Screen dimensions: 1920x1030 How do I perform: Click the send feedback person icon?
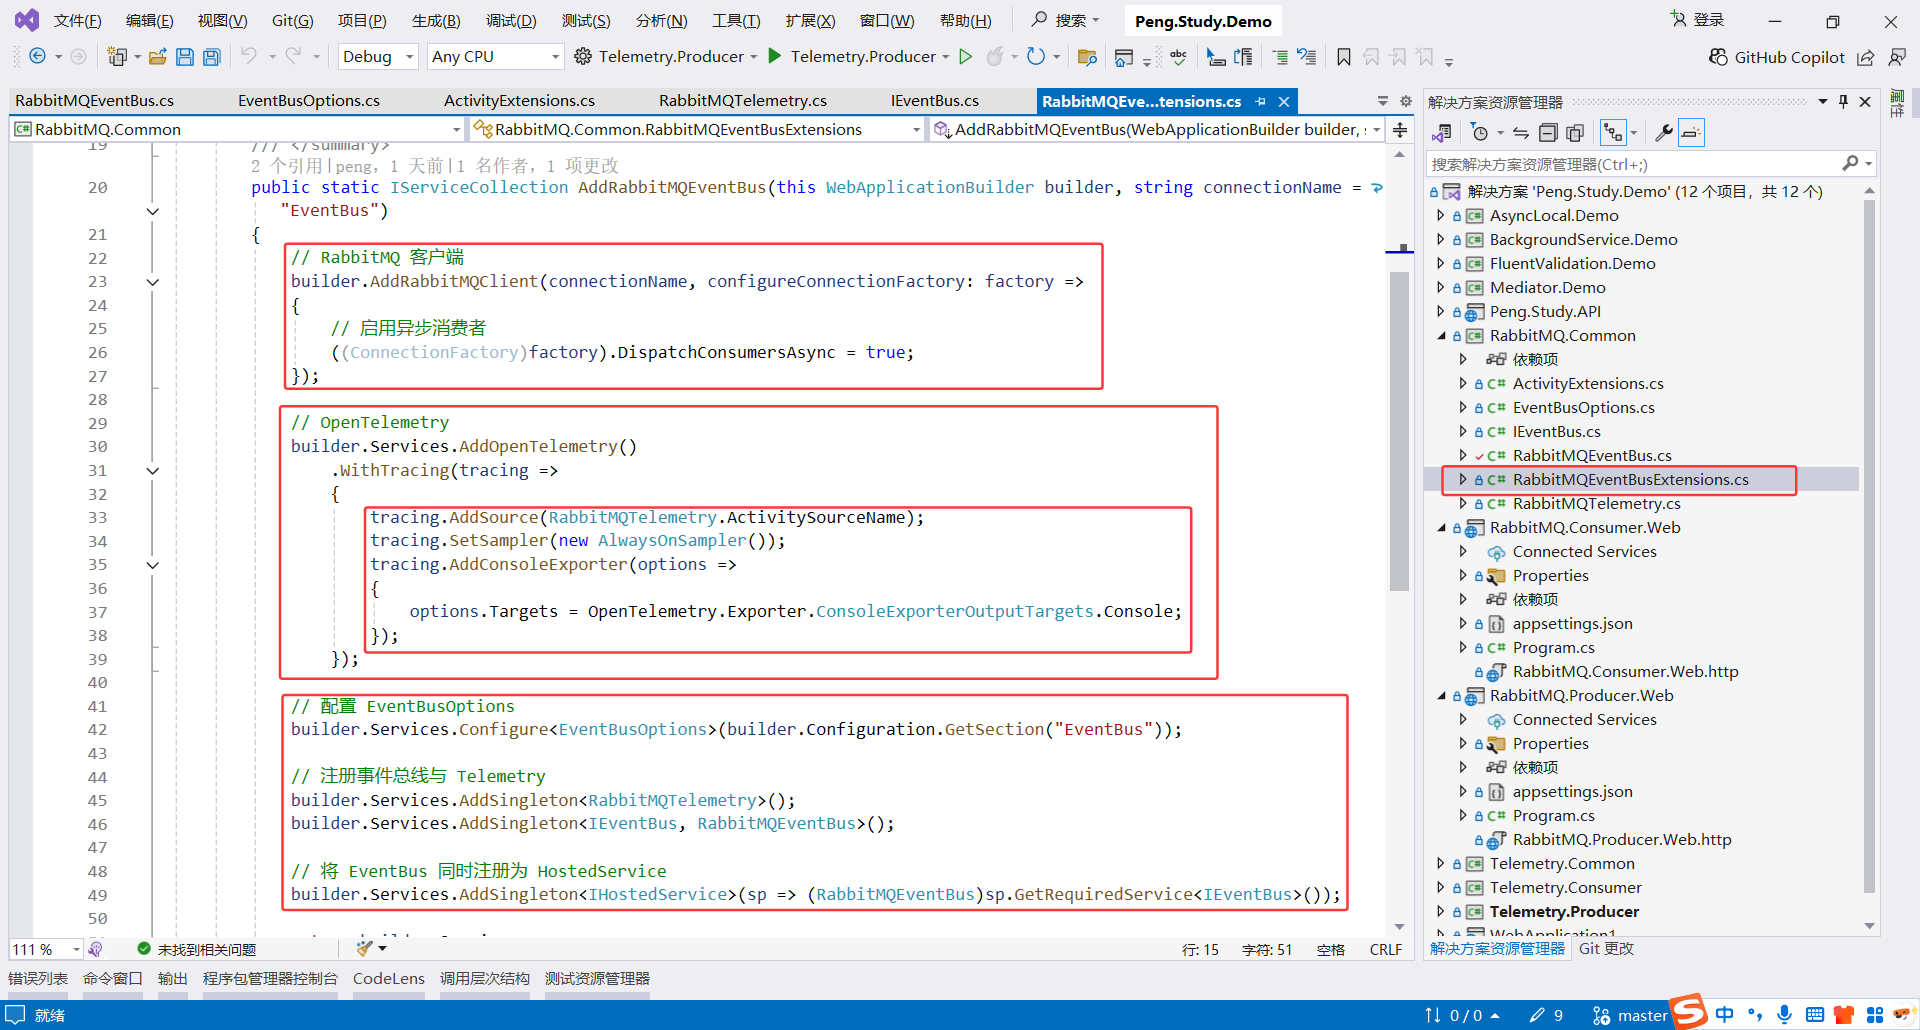coord(1897,57)
